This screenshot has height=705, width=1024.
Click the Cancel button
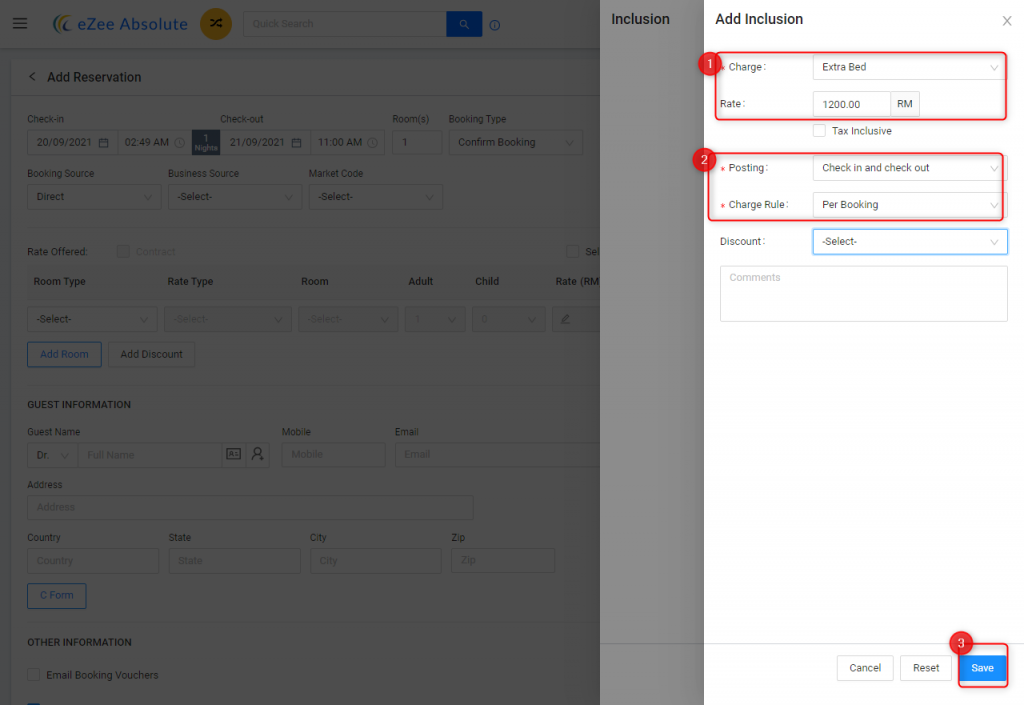[865, 668]
